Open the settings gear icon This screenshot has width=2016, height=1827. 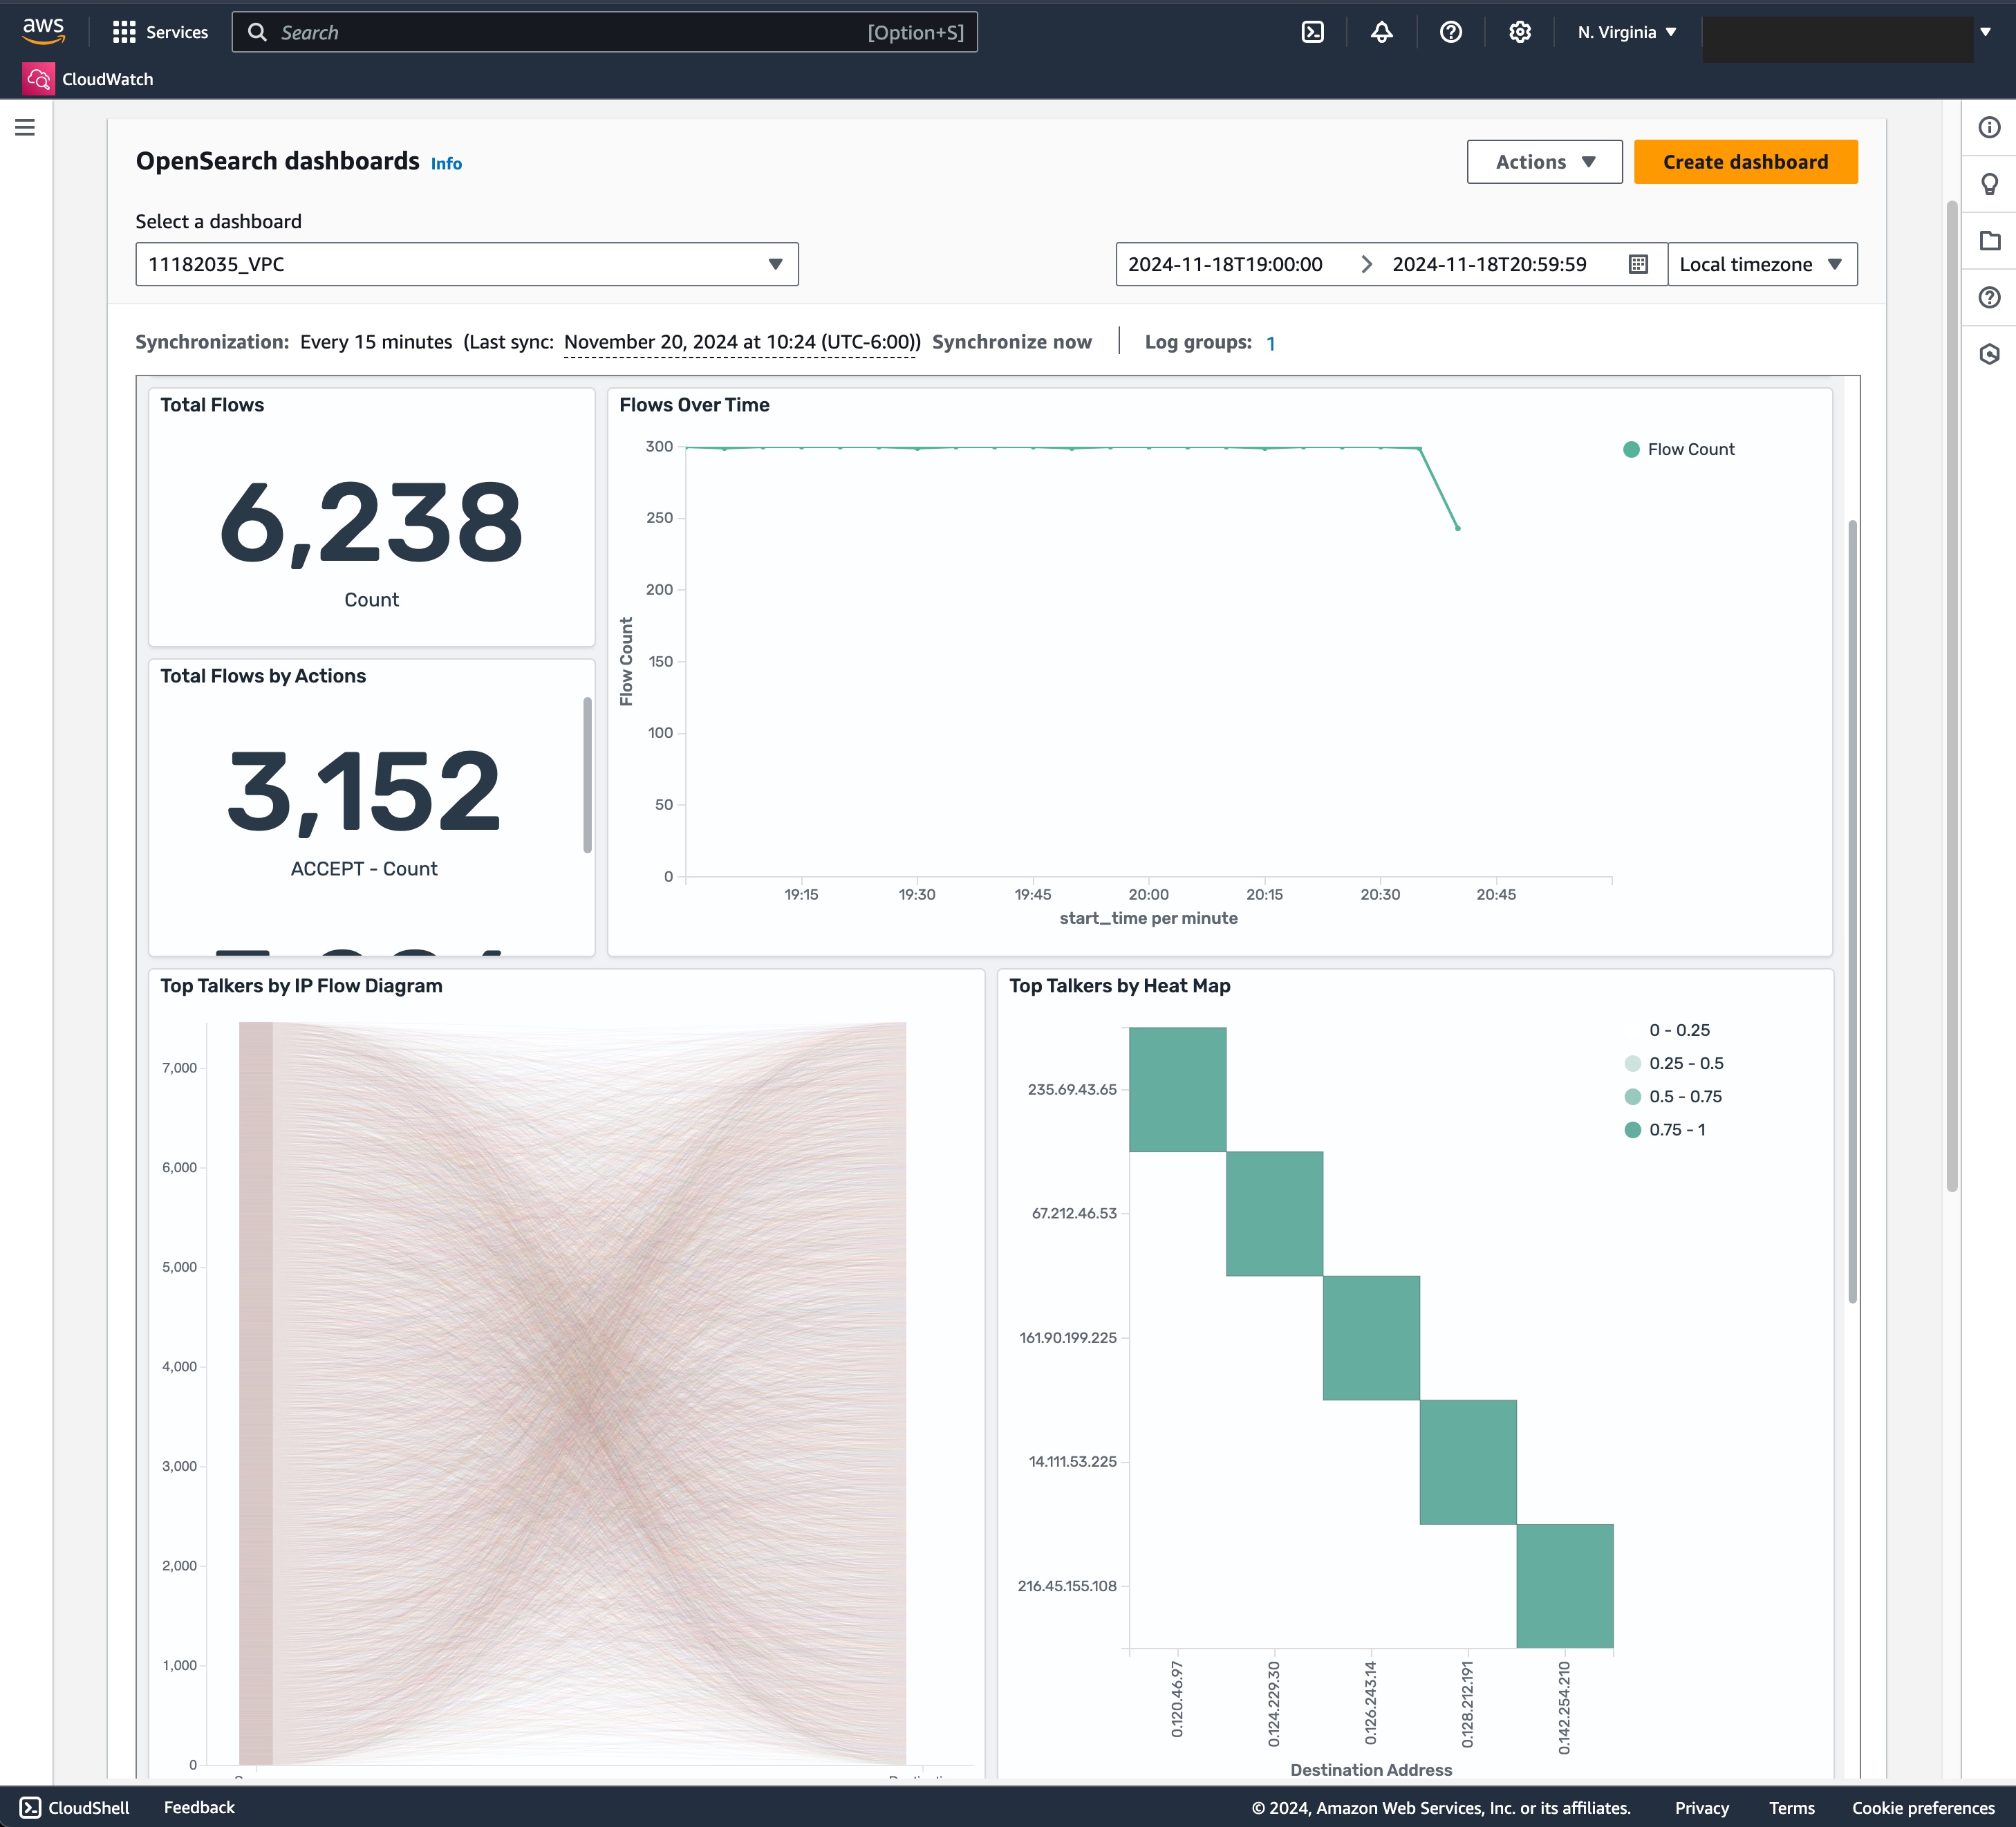[1519, 32]
